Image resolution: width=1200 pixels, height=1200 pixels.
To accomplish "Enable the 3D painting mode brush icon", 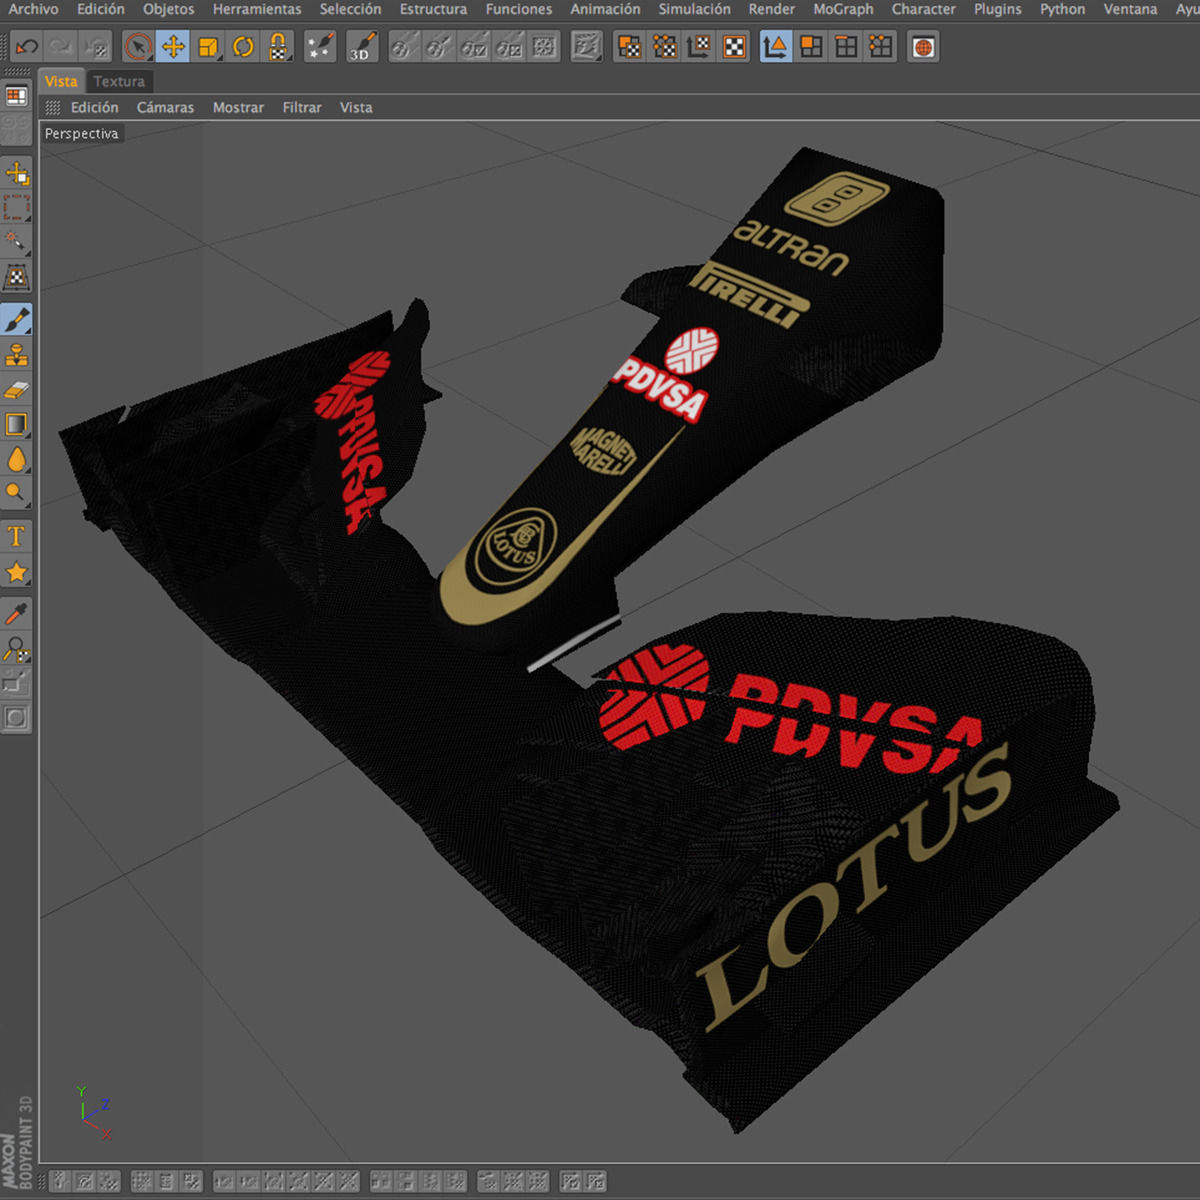I will pos(362,47).
